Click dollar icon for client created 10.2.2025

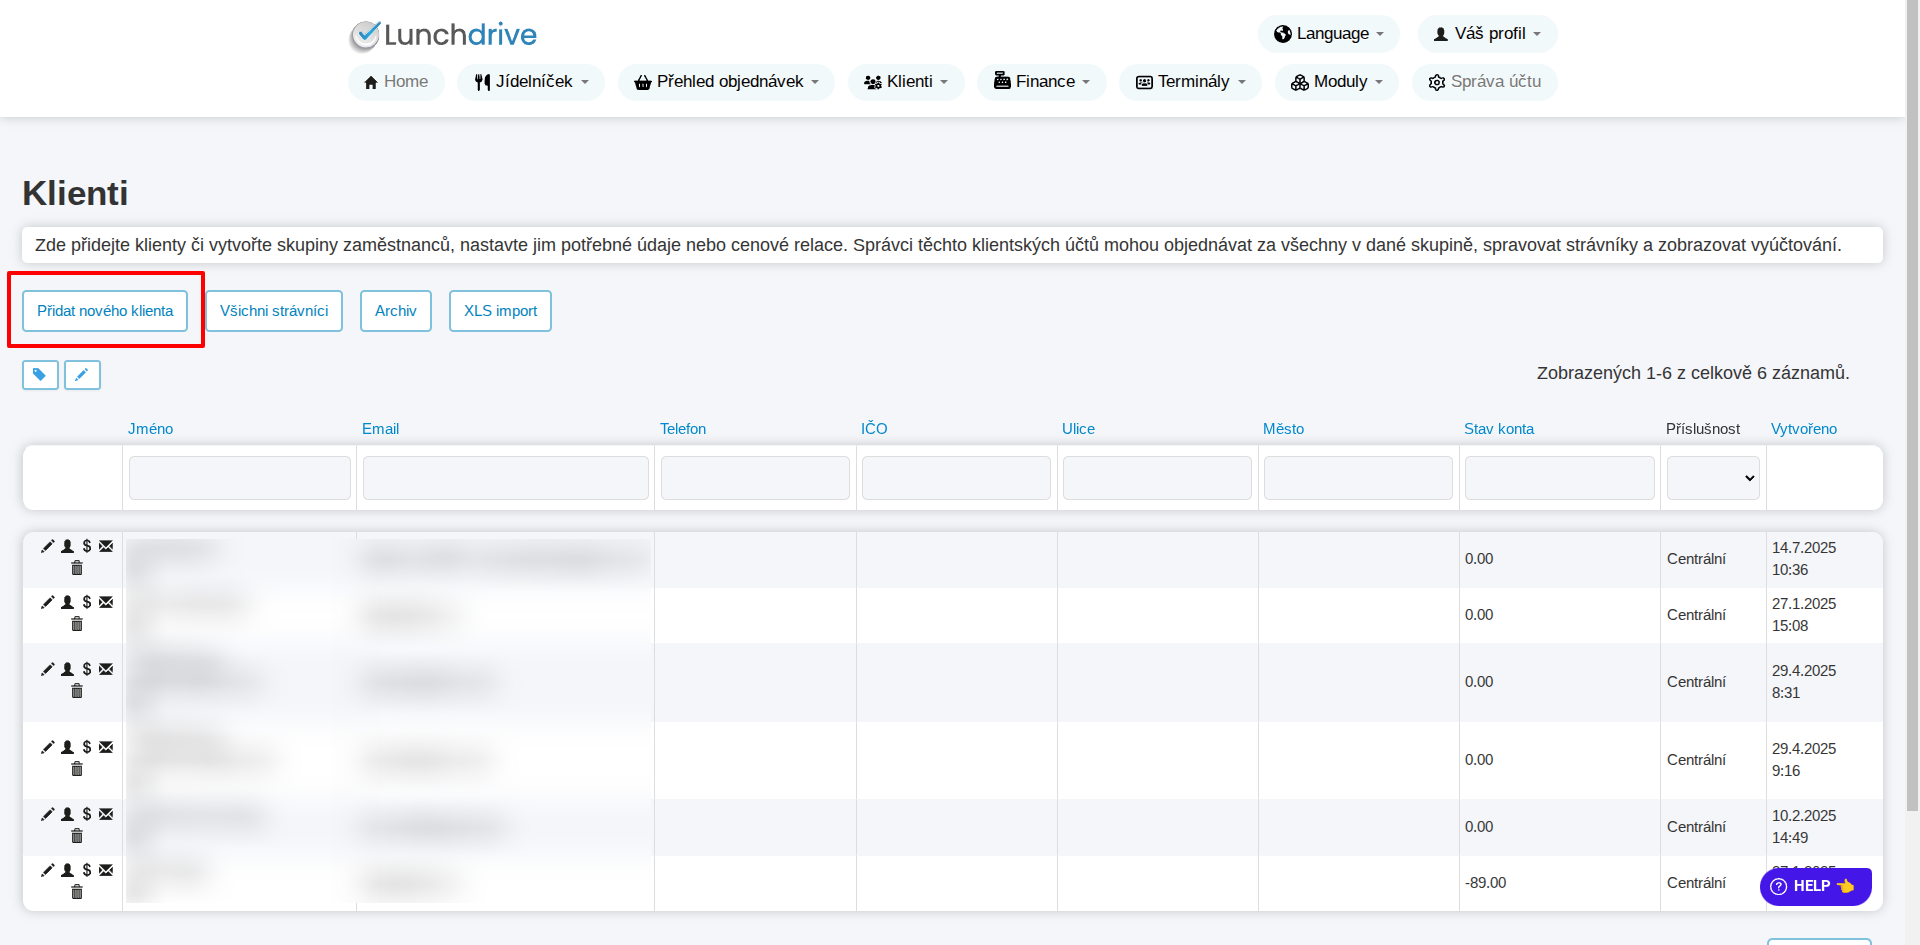(87, 814)
